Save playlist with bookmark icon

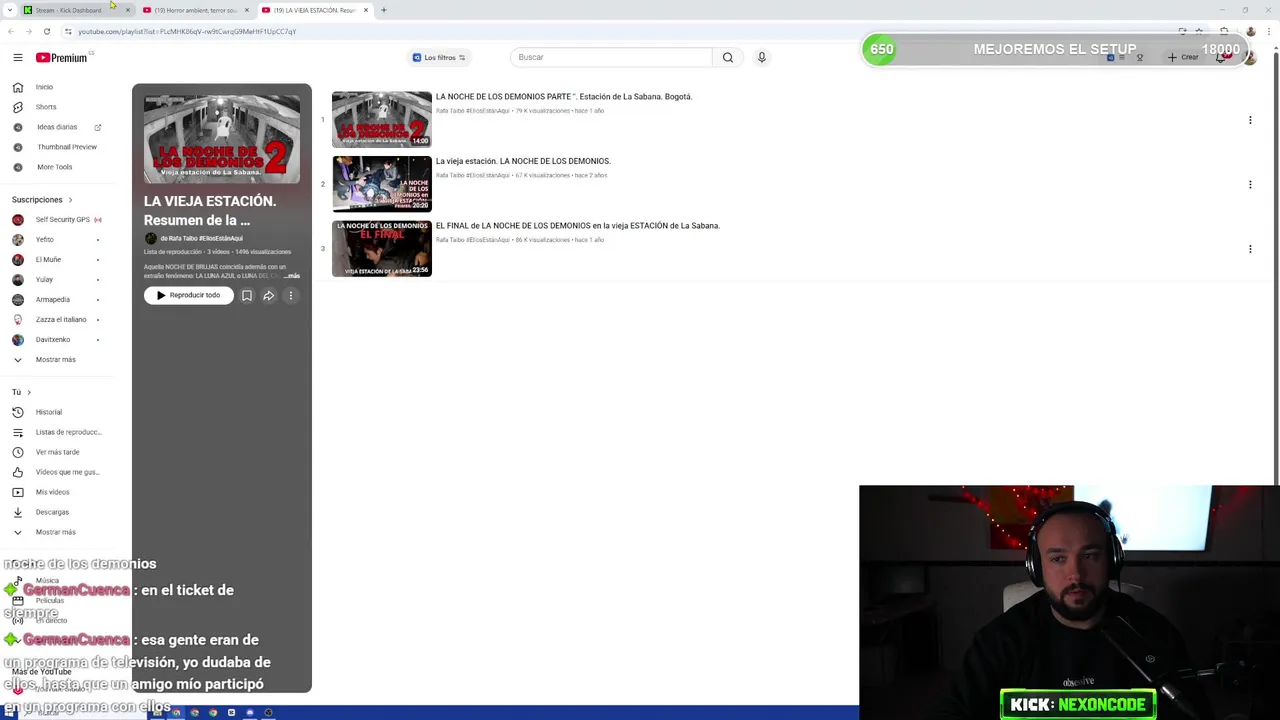(x=247, y=295)
